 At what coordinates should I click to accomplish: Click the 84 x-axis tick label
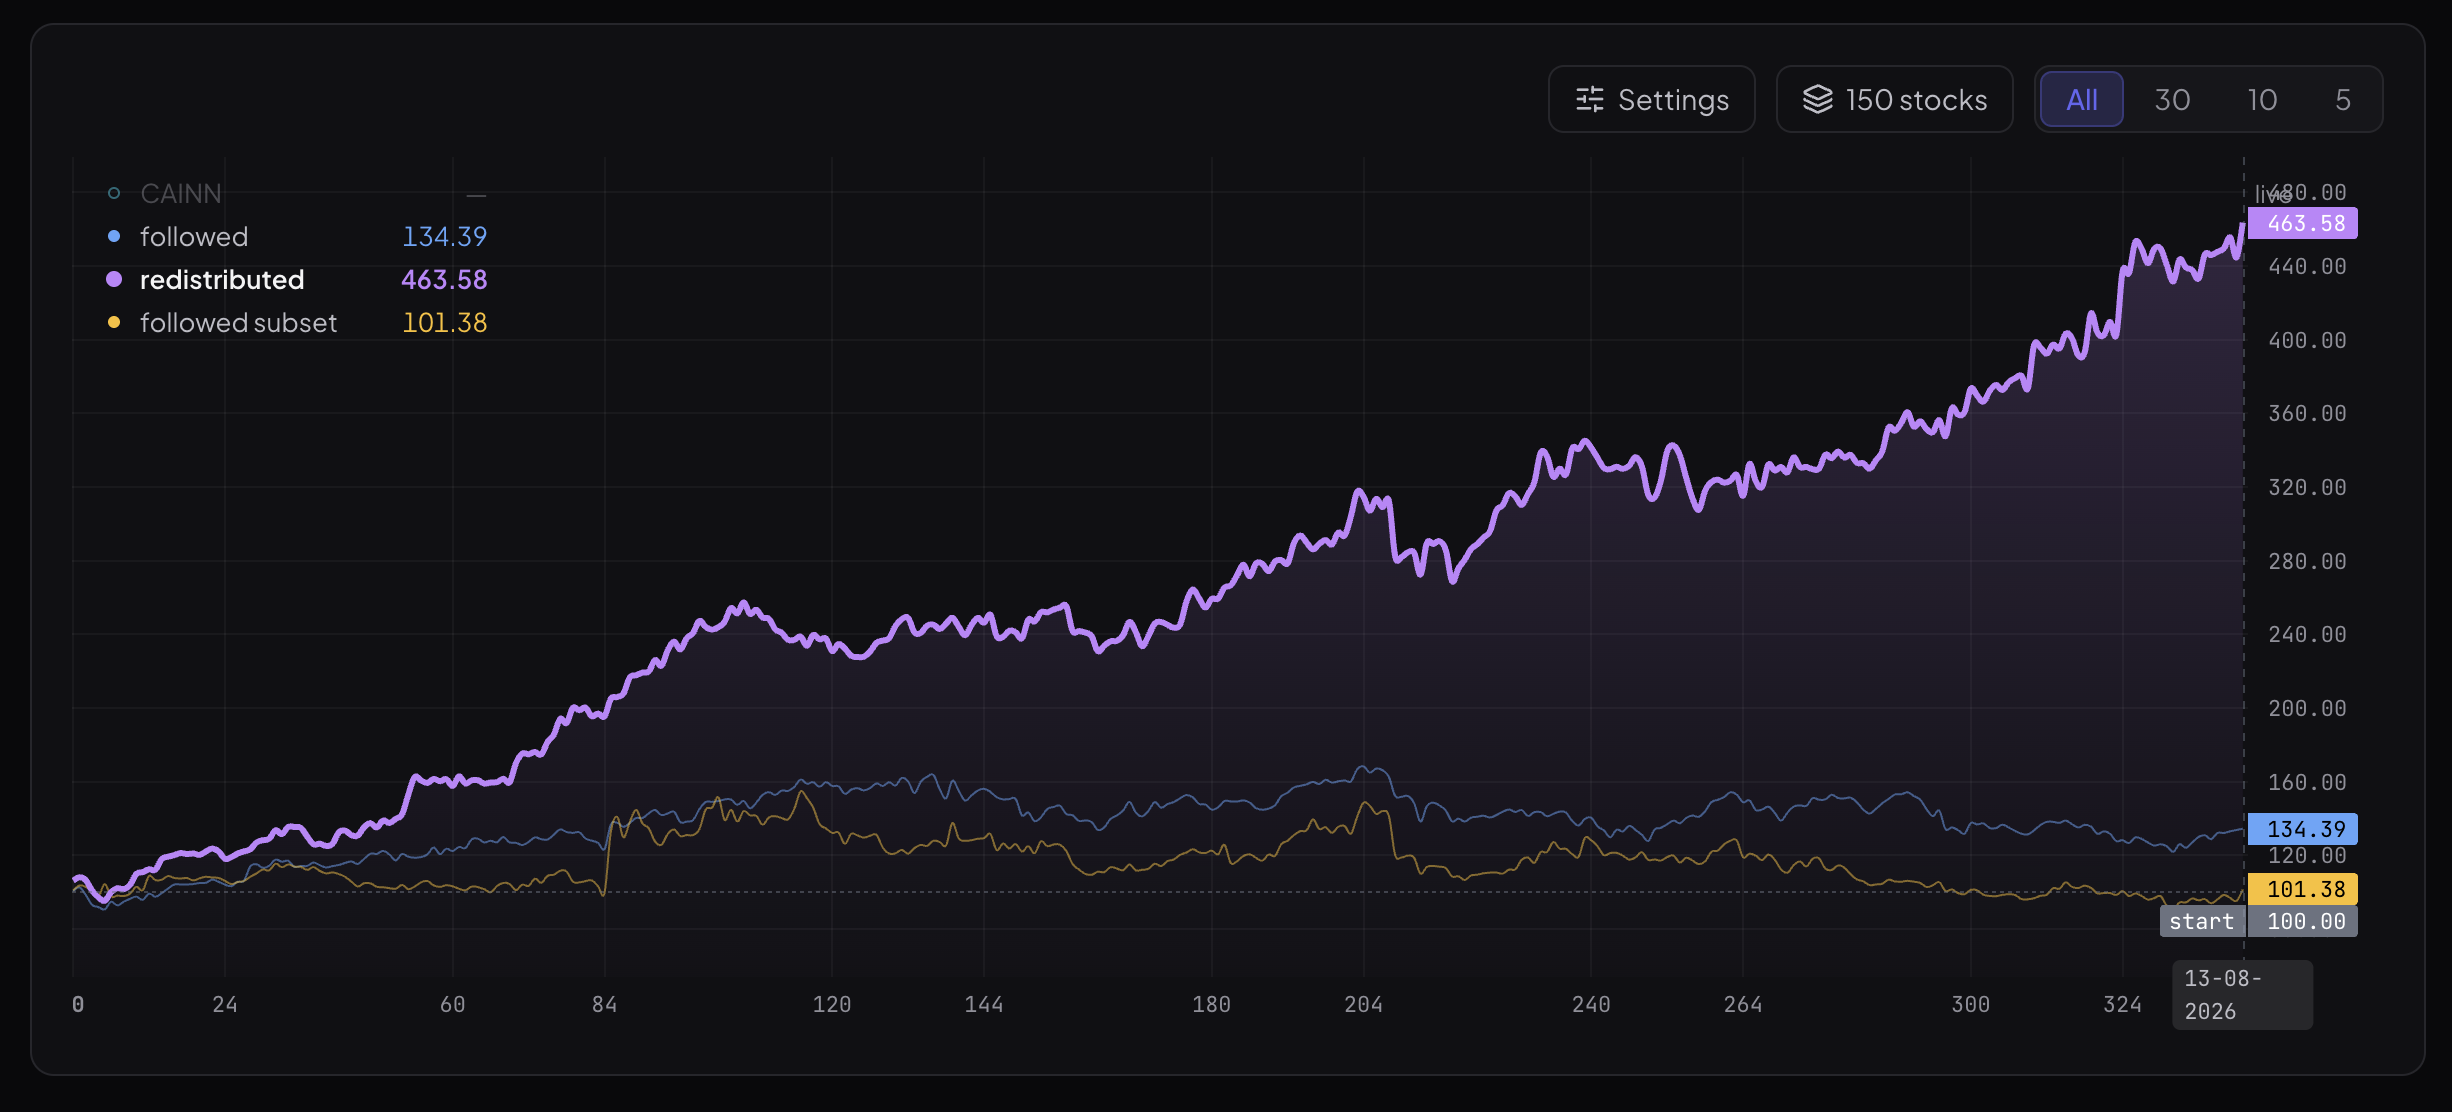click(604, 1004)
